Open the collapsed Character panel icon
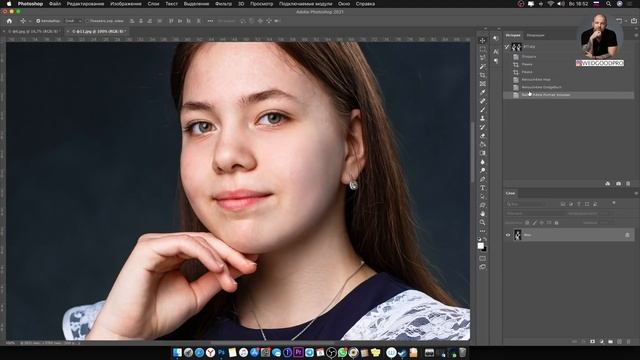640x360 pixels. [496, 51]
